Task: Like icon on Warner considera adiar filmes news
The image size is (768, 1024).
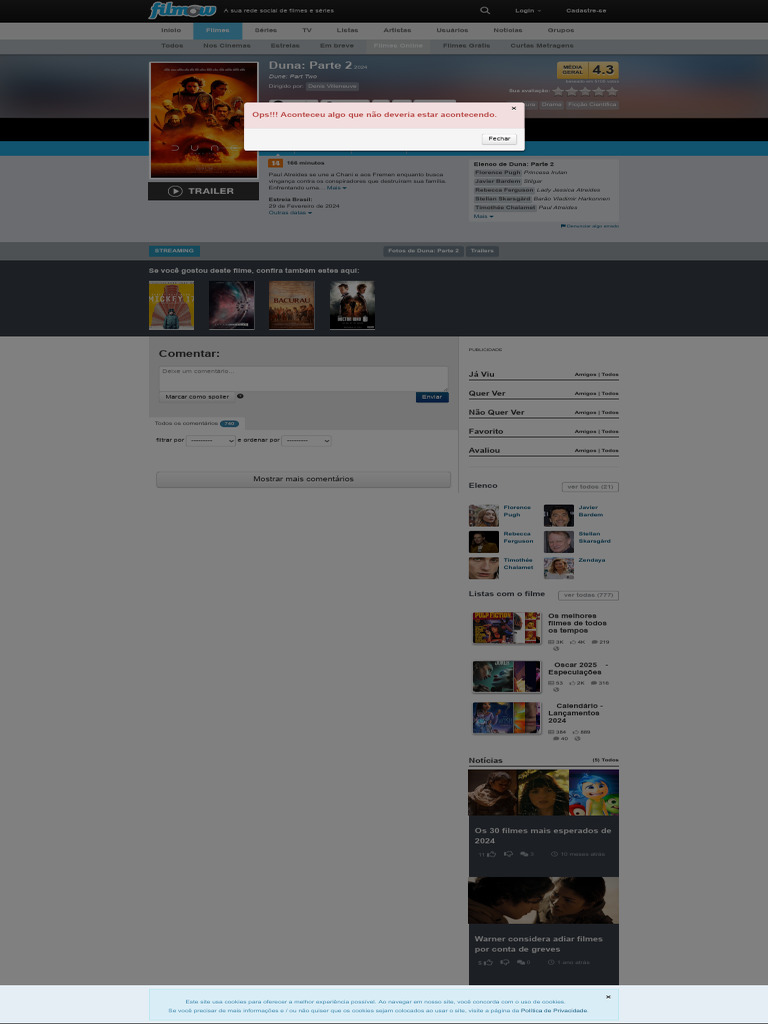Action: tap(488, 963)
